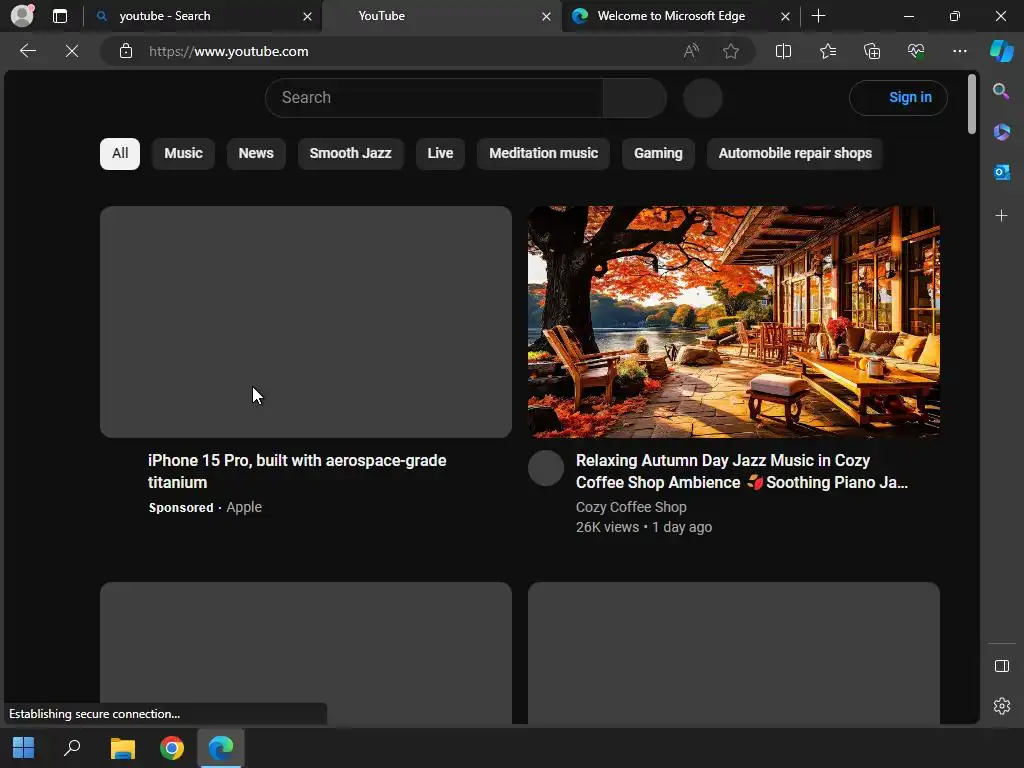
Task: Select the Automobile repair shops chip
Action: (x=795, y=153)
